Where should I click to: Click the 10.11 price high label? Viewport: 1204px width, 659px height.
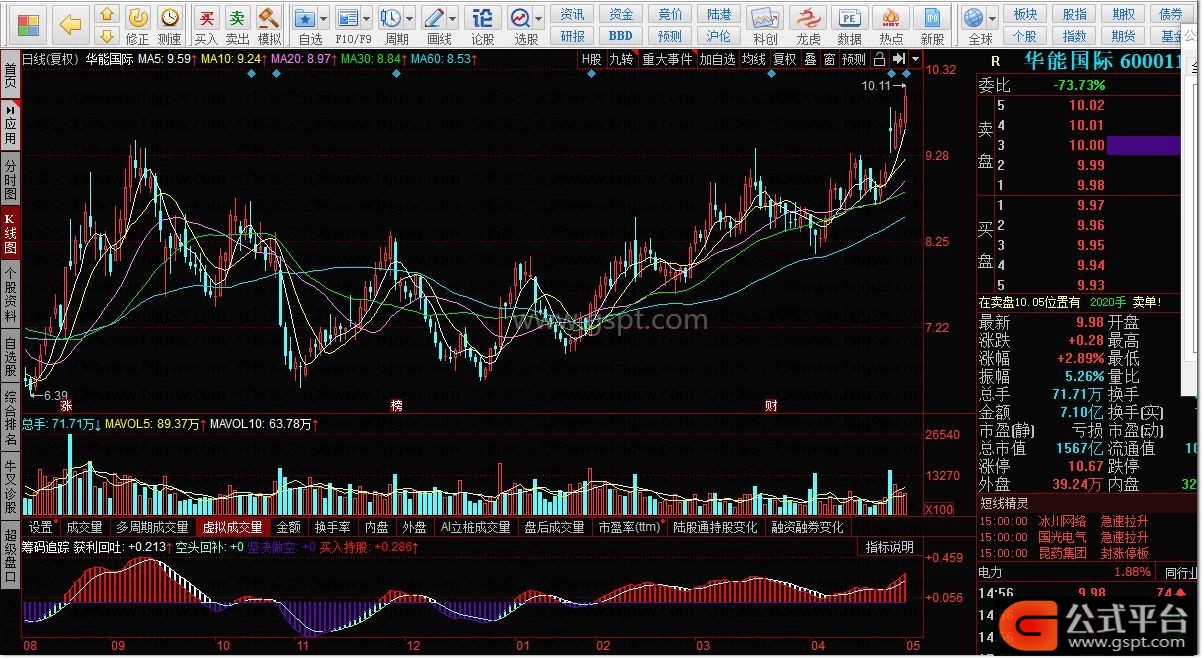point(876,86)
